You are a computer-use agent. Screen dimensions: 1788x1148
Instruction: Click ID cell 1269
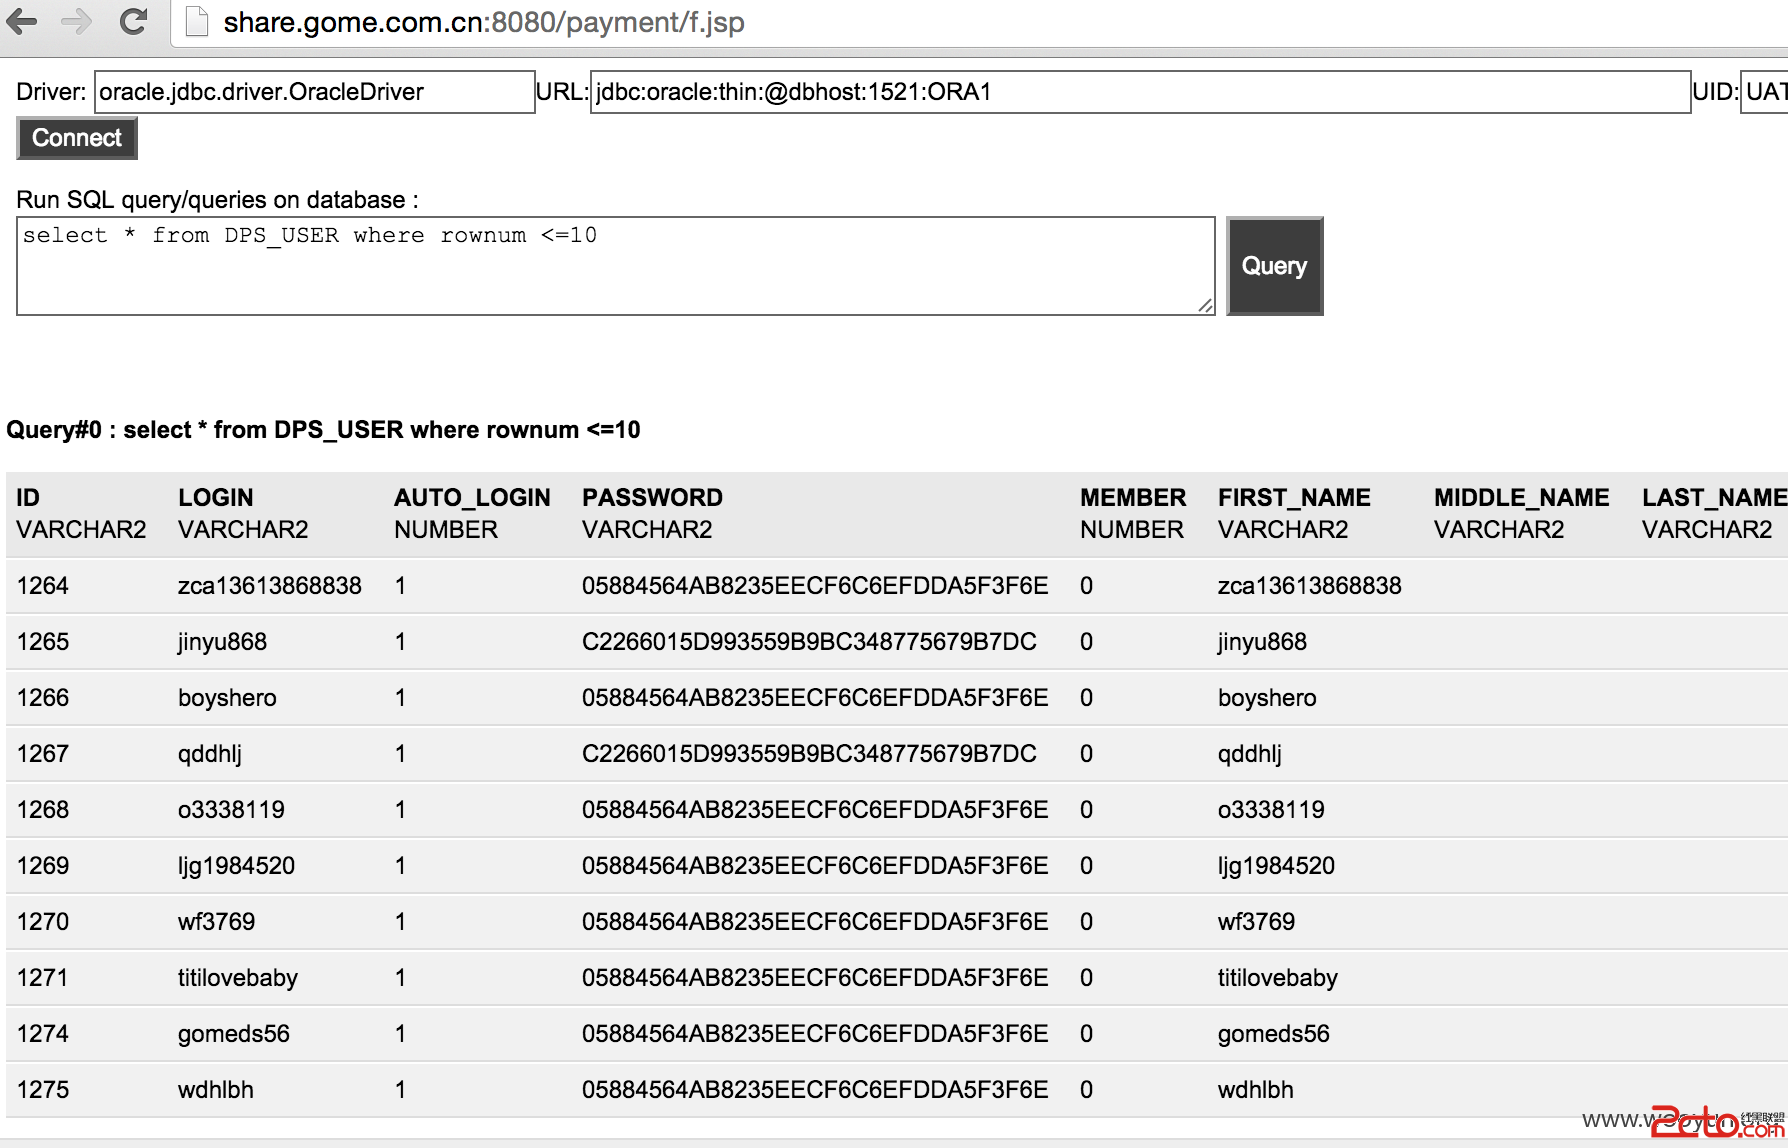[x=43, y=866]
